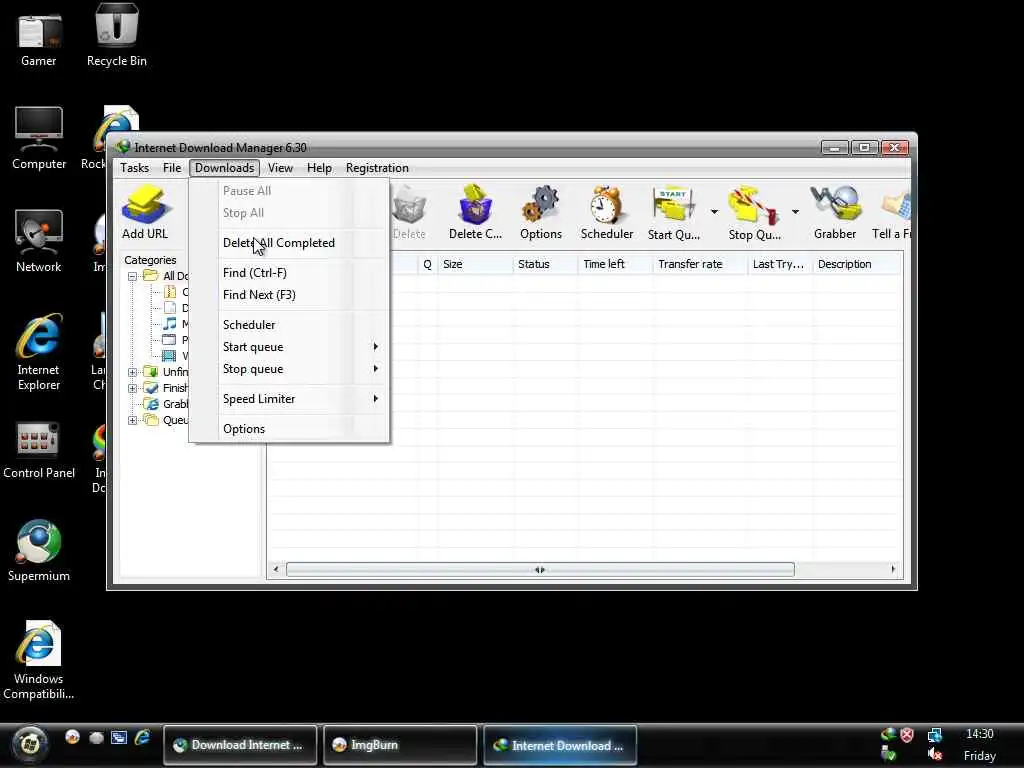The height and width of the screenshot is (768, 1024).
Task: Open the Start Queue dropdown arrow
Action: tap(714, 212)
